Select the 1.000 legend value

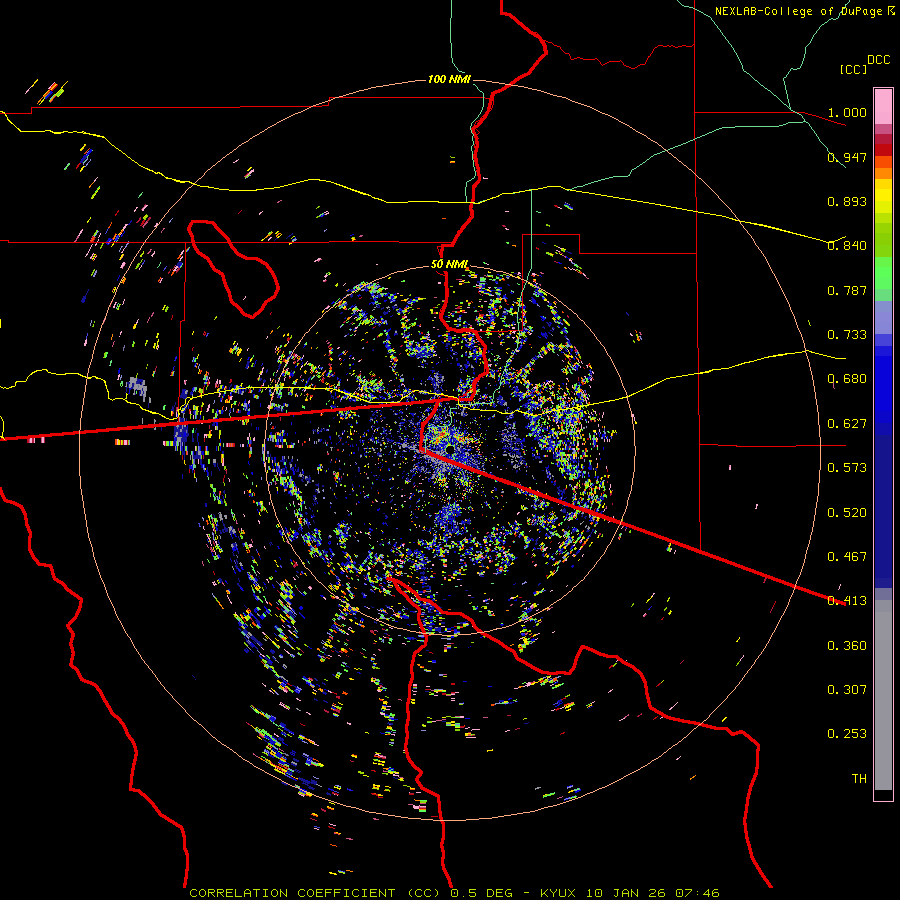pyautogui.click(x=847, y=112)
